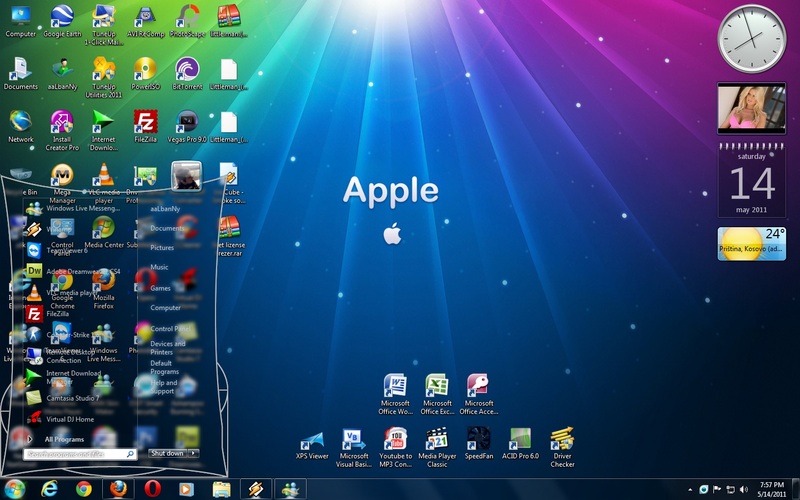Open Windows Live Messenger in Start menu

[x=74, y=208]
